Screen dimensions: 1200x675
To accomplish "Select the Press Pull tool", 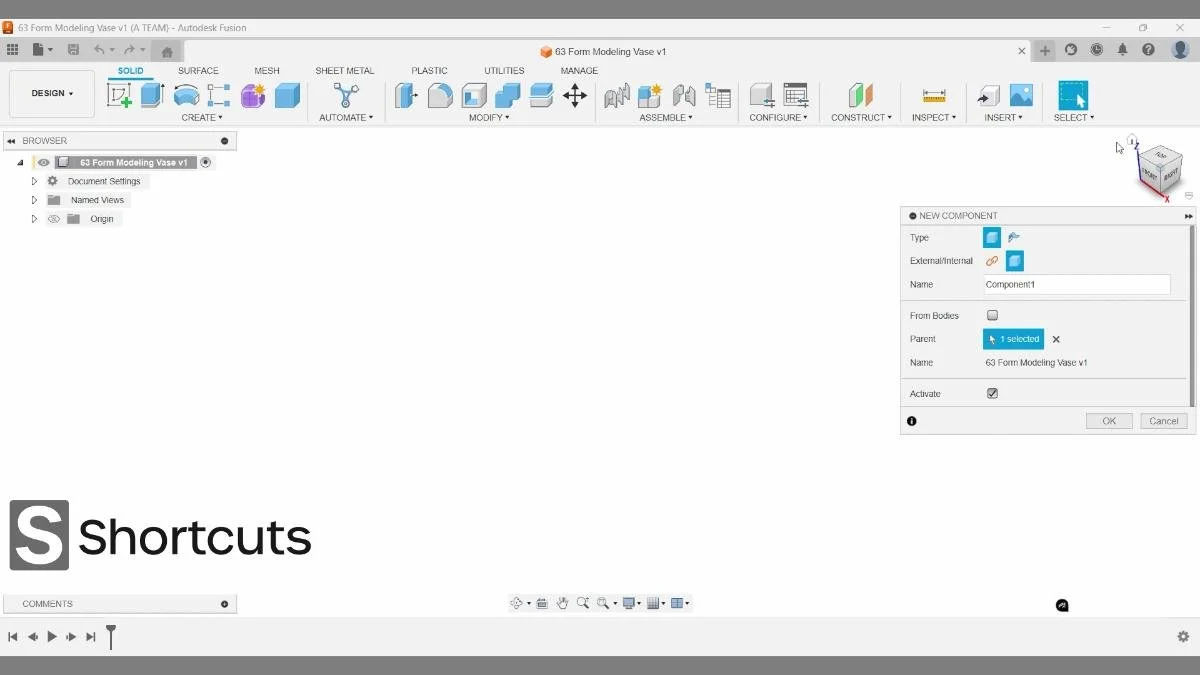I will pos(406,95).
